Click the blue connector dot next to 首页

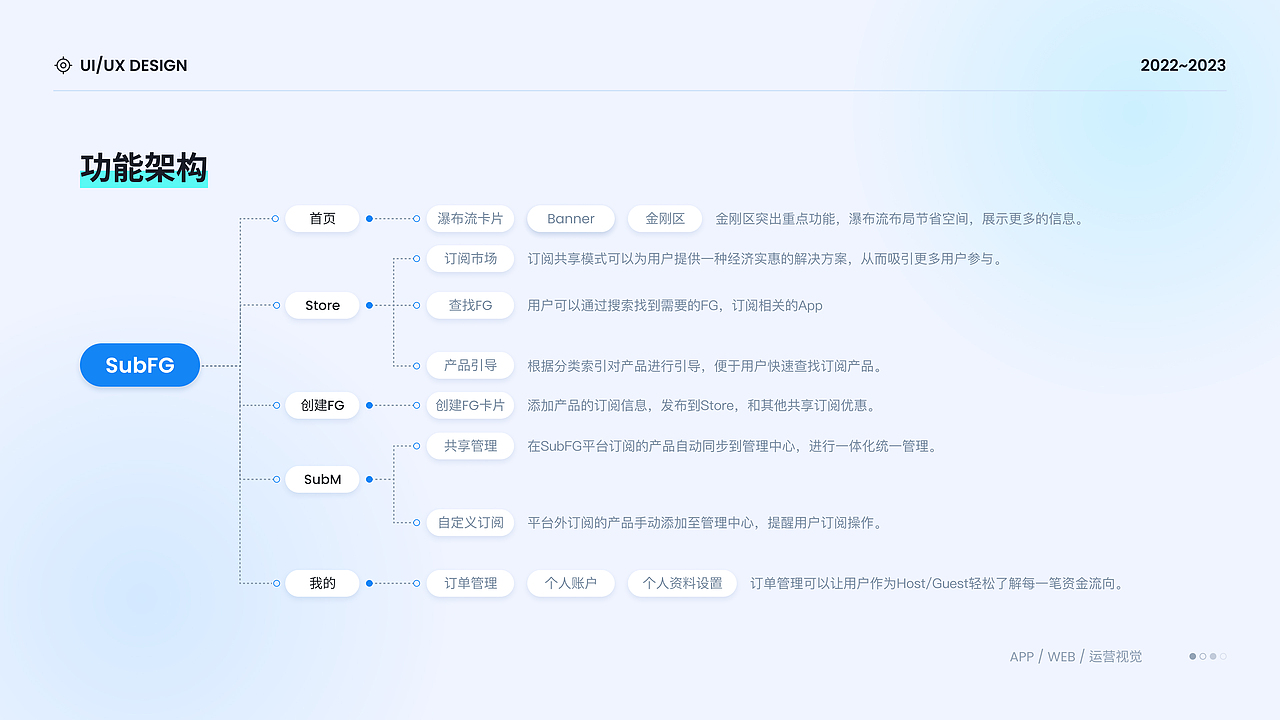368,218
